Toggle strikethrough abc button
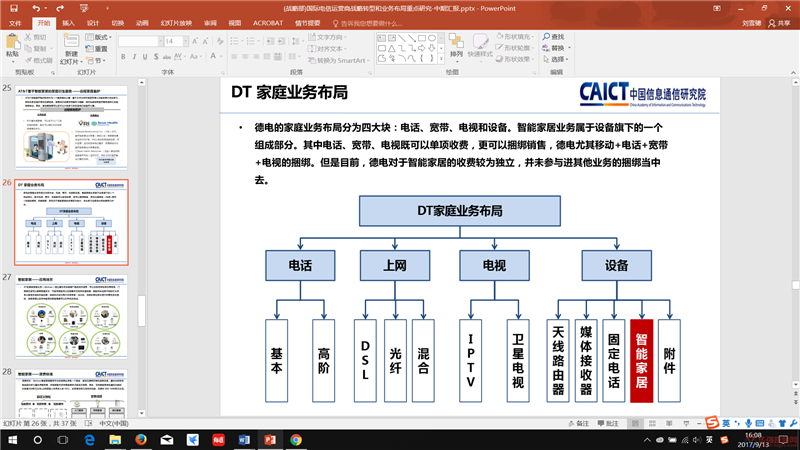This screenshot has width=800, height=450. [166, 57]
